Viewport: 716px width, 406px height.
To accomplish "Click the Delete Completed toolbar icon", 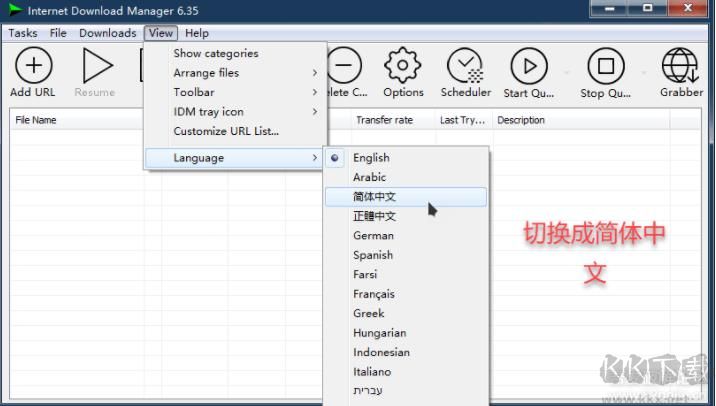I will 345,67.
